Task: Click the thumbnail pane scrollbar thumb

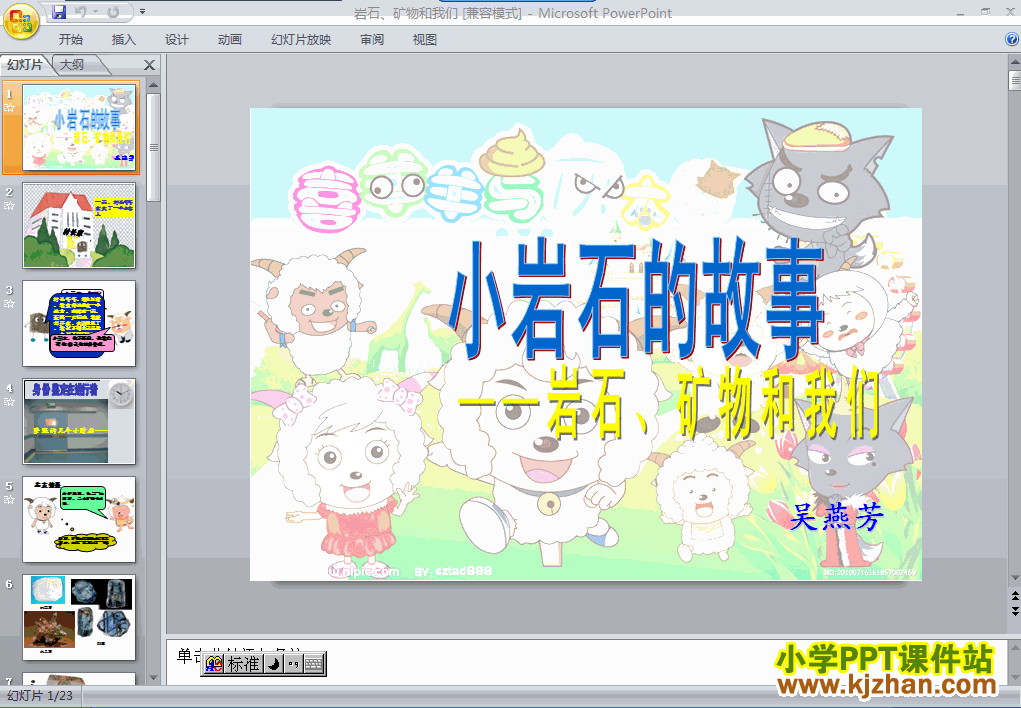Action: [154, 147]
